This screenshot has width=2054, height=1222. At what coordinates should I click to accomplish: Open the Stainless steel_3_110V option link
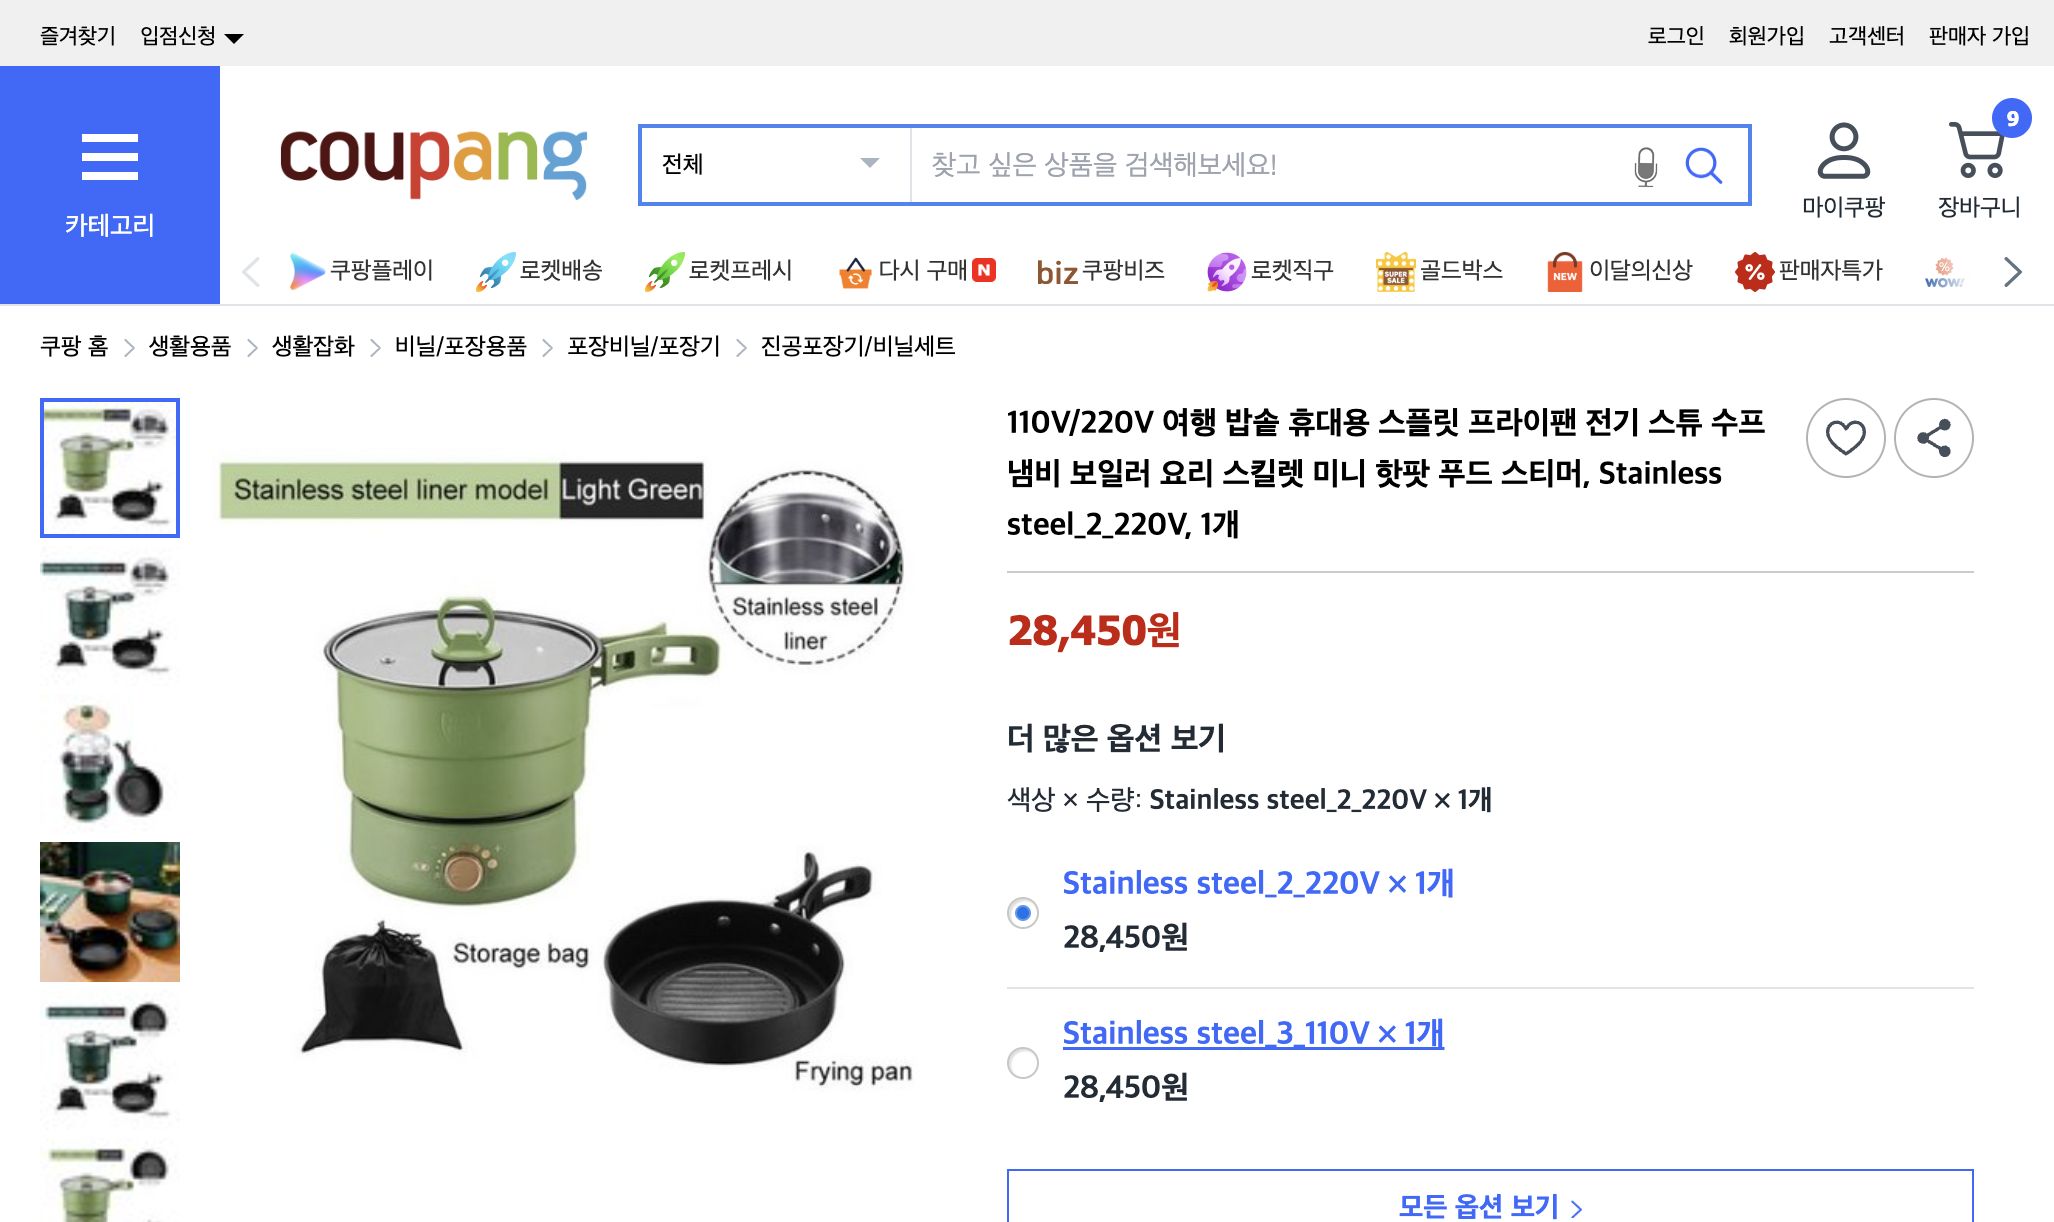click(x=1254, y=1032)
